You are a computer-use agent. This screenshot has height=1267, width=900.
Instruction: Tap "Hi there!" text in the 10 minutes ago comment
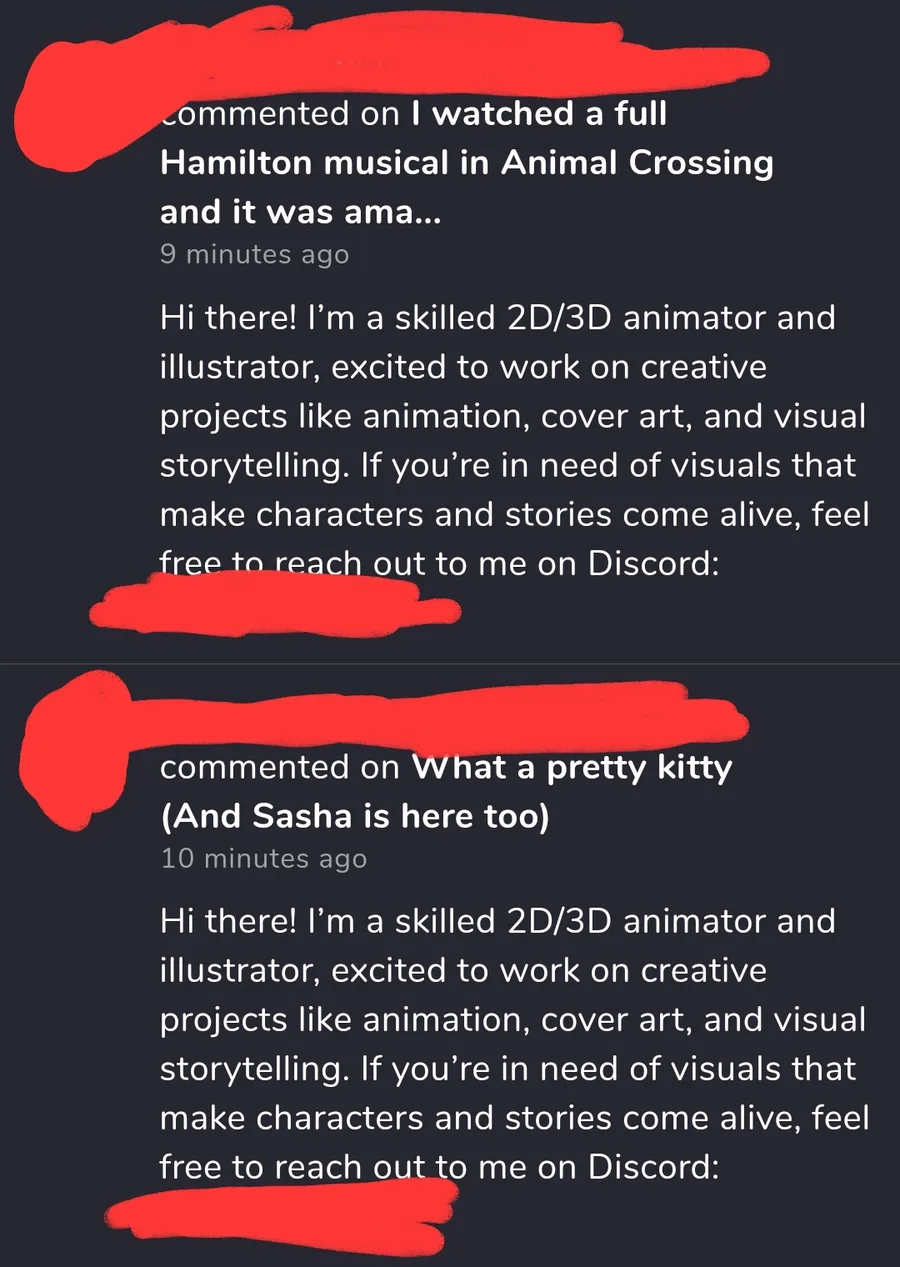click(x=225, y=920)
